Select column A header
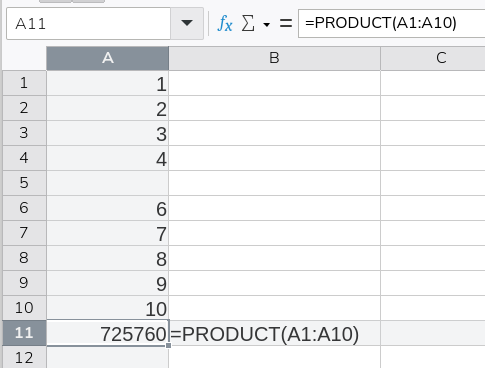The image size is (485, 368). pyautogui.click(x=108, y=58)
